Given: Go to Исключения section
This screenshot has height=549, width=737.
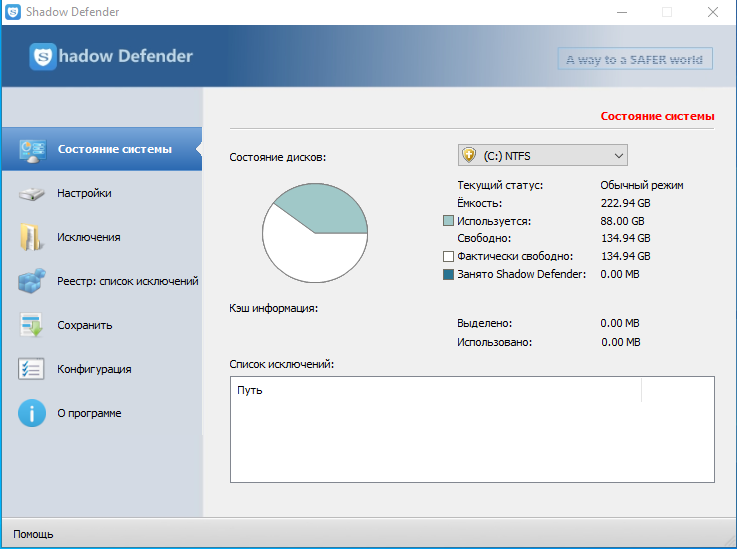Looking at the screenshot, I should click(102, 237).
